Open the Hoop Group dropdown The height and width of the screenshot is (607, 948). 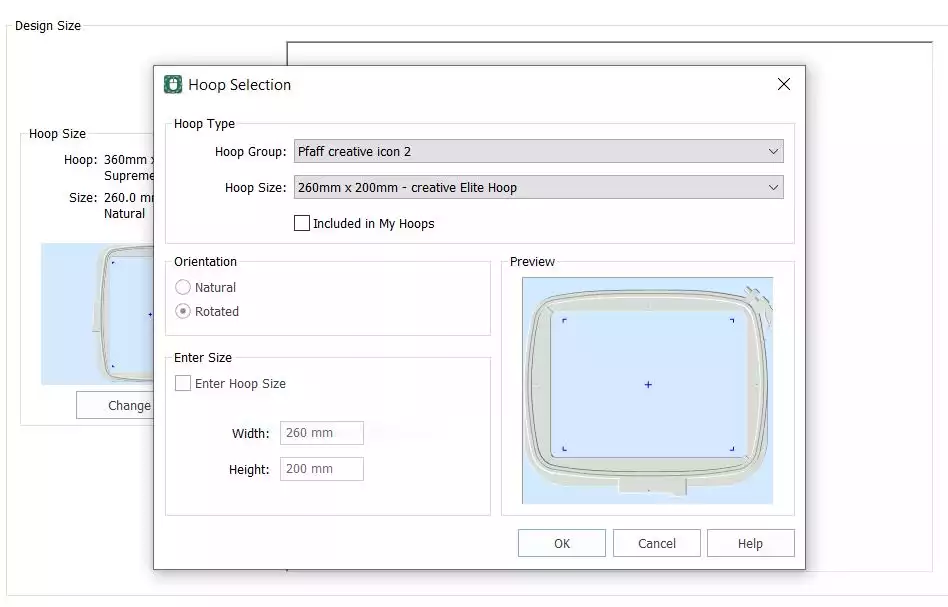coord(539,151)
